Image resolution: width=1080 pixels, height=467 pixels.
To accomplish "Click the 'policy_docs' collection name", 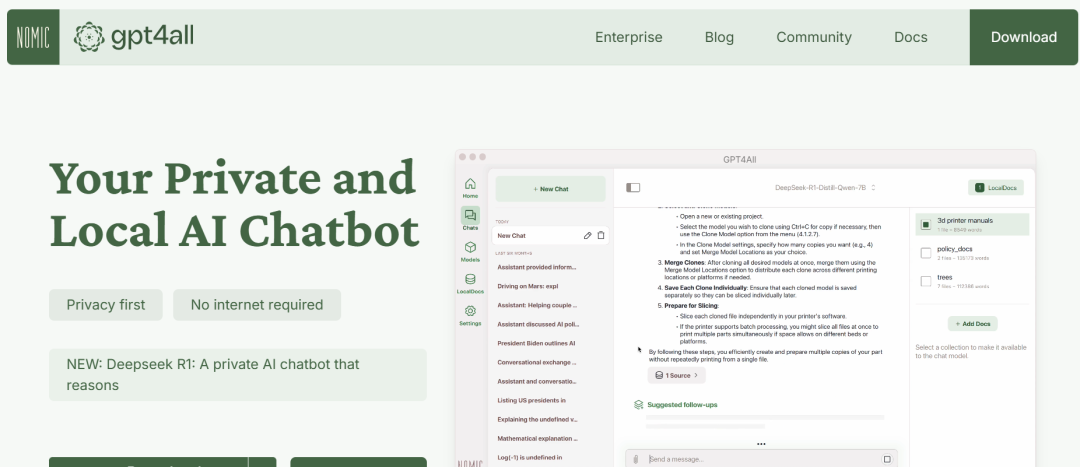I will 955,249.
